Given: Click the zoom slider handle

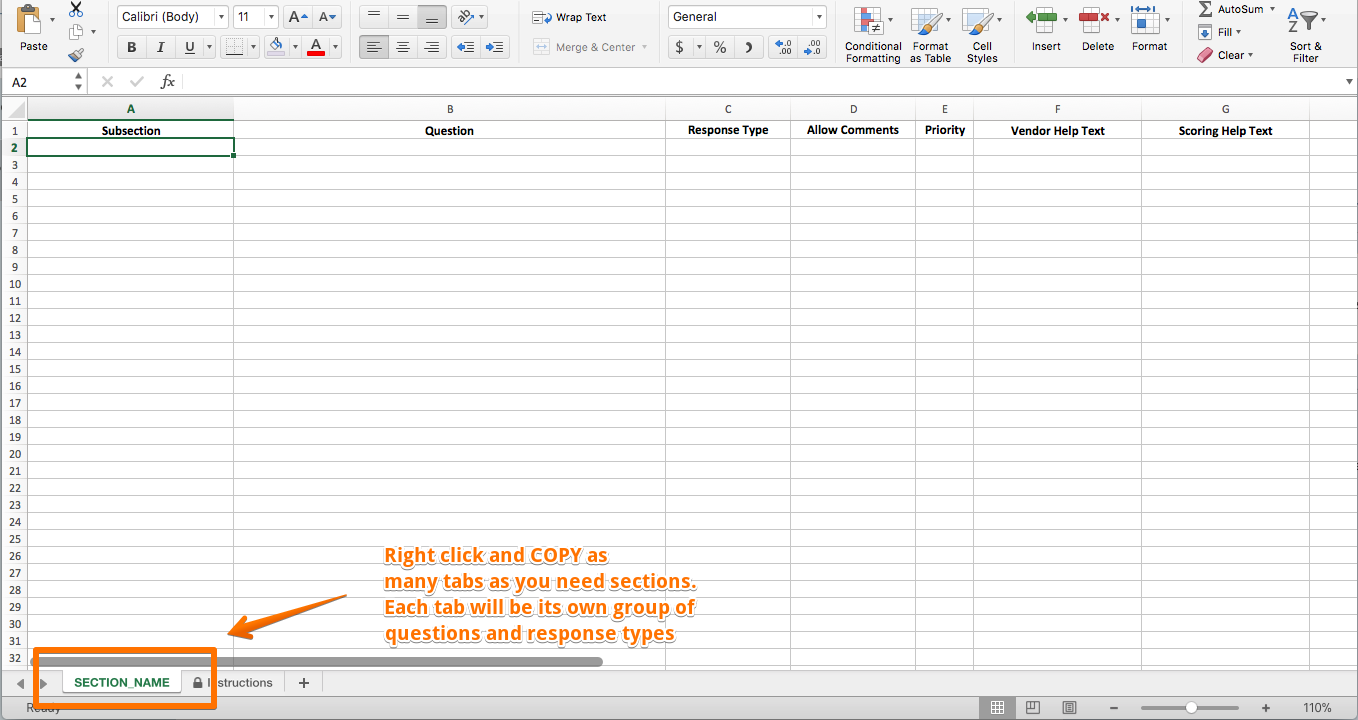Looking at the screenshot, I should pyautogui.click(x=1191, y=707).
